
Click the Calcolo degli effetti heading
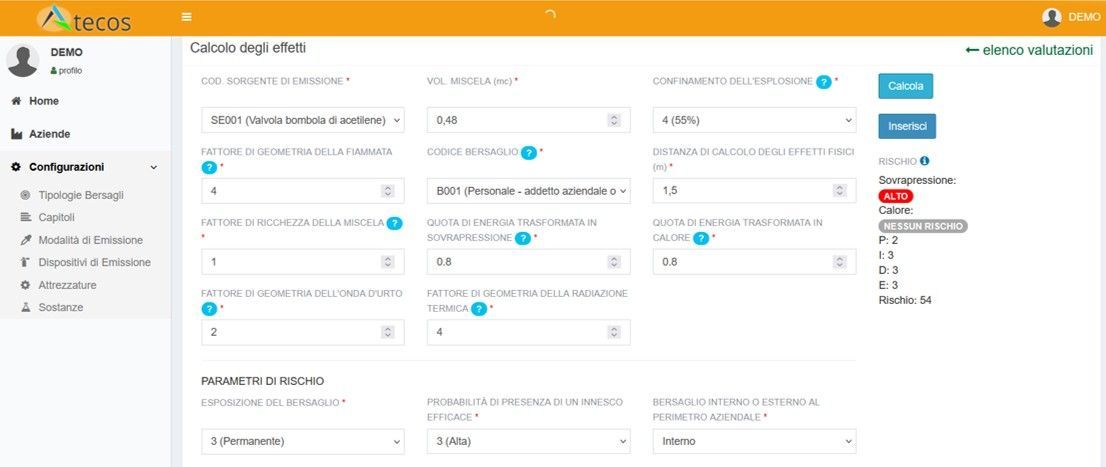[248, 48]
